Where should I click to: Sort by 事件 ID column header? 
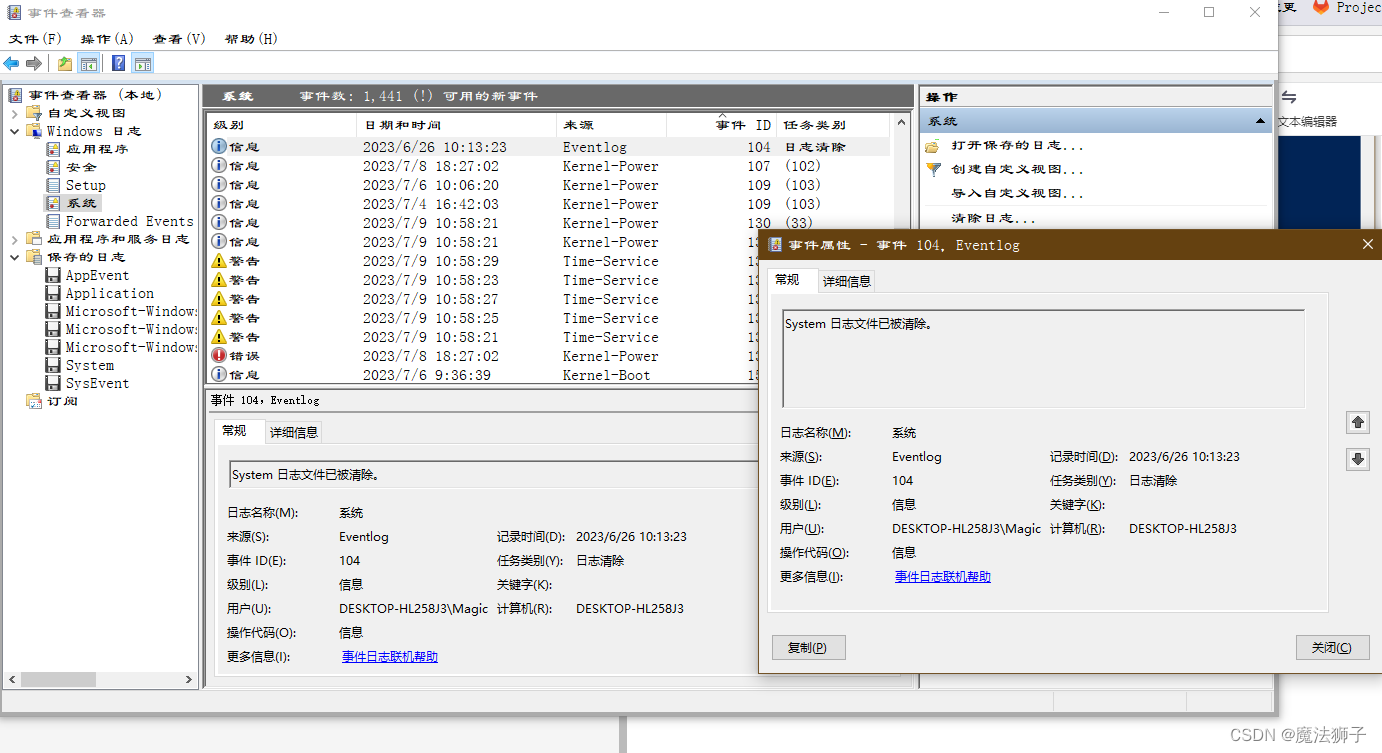(x=722, y=125)
